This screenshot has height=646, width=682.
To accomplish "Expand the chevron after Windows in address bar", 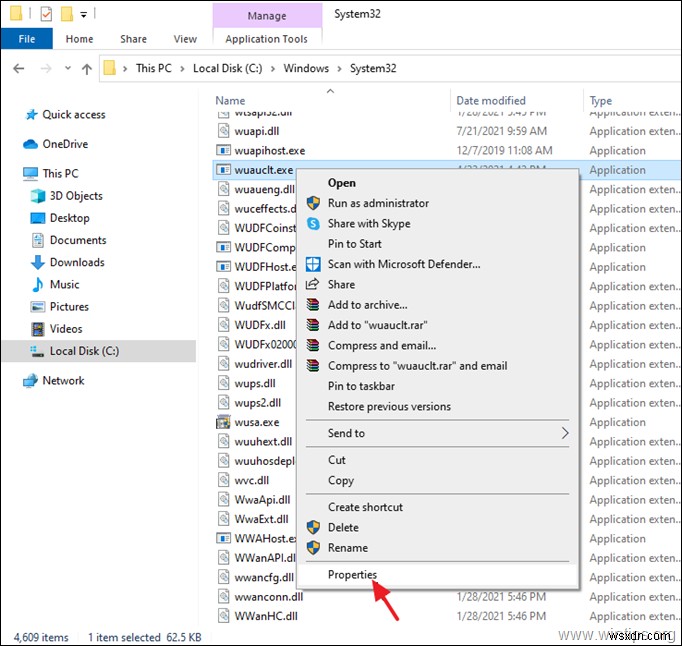I will (339, 69).
